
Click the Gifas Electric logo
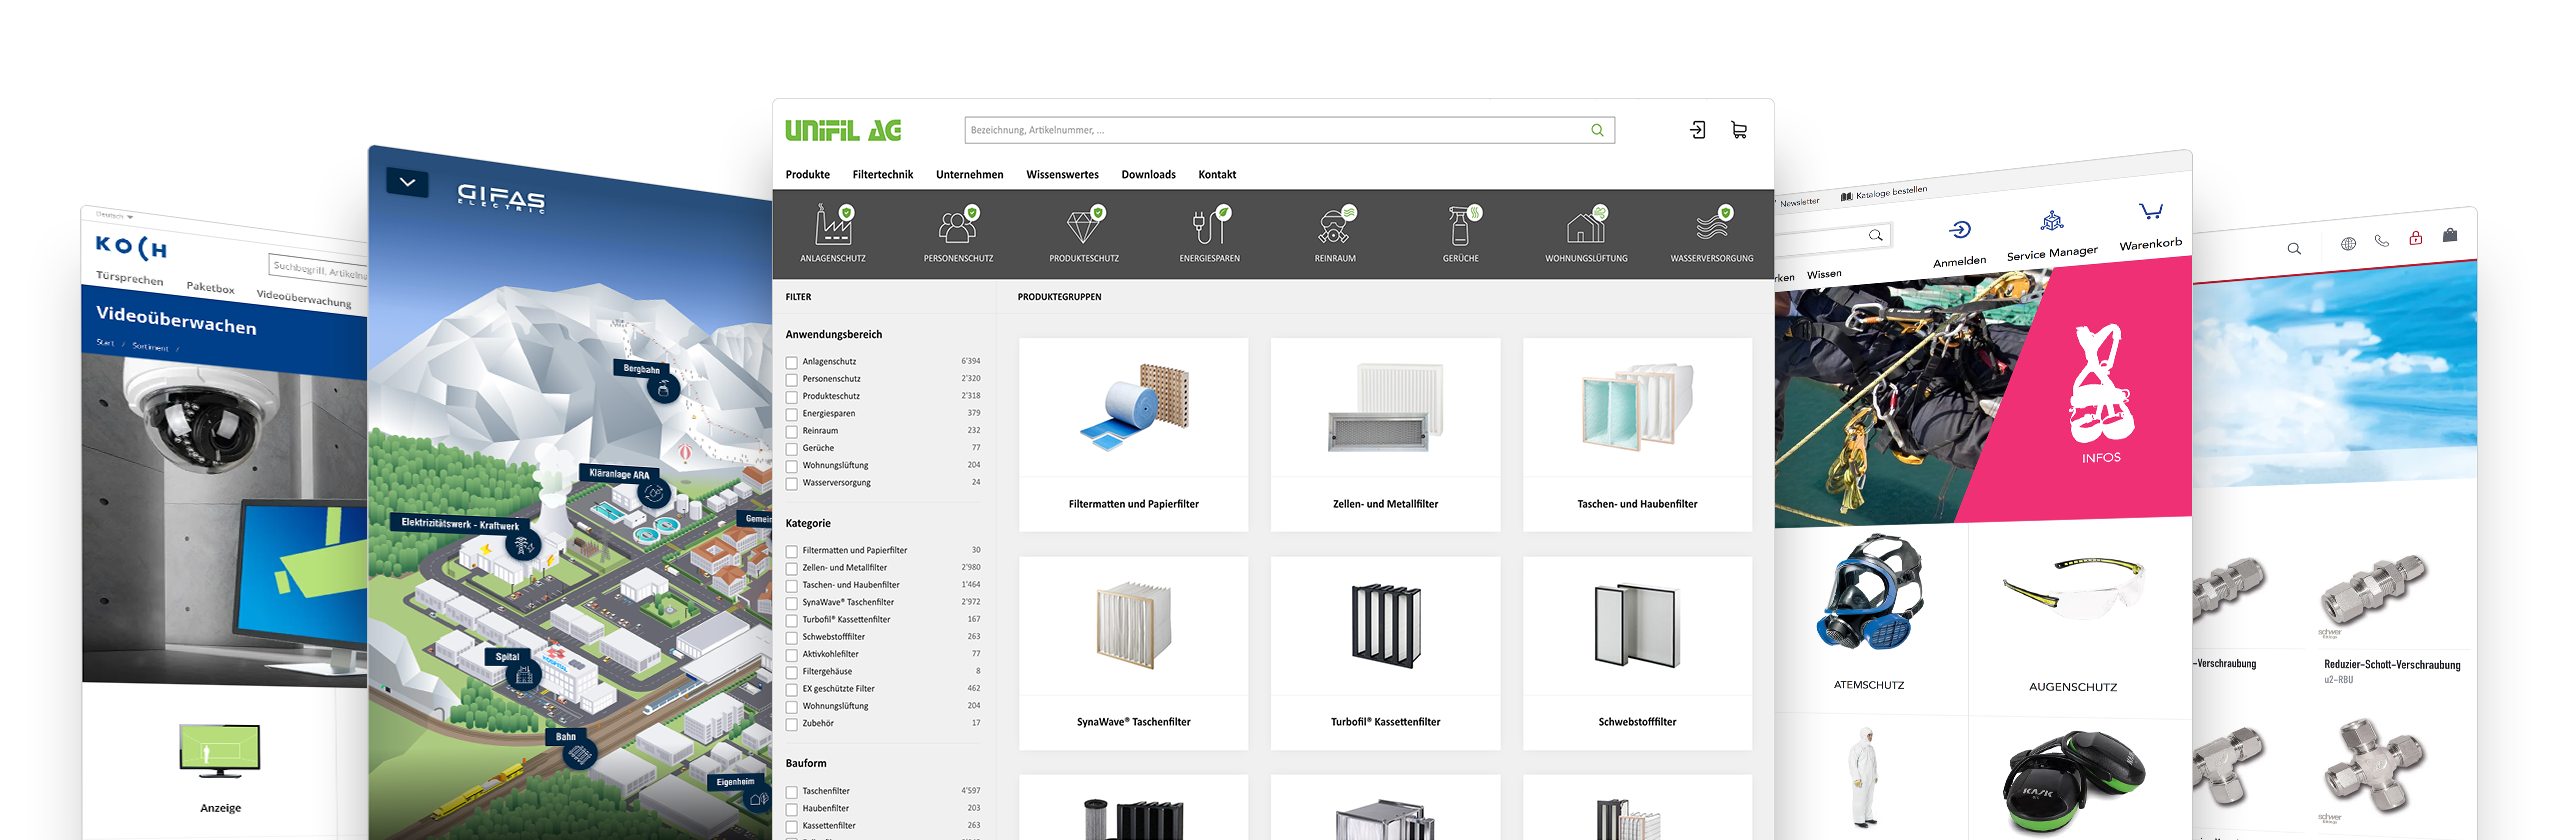pyautogui.click(x=501, y=196)
